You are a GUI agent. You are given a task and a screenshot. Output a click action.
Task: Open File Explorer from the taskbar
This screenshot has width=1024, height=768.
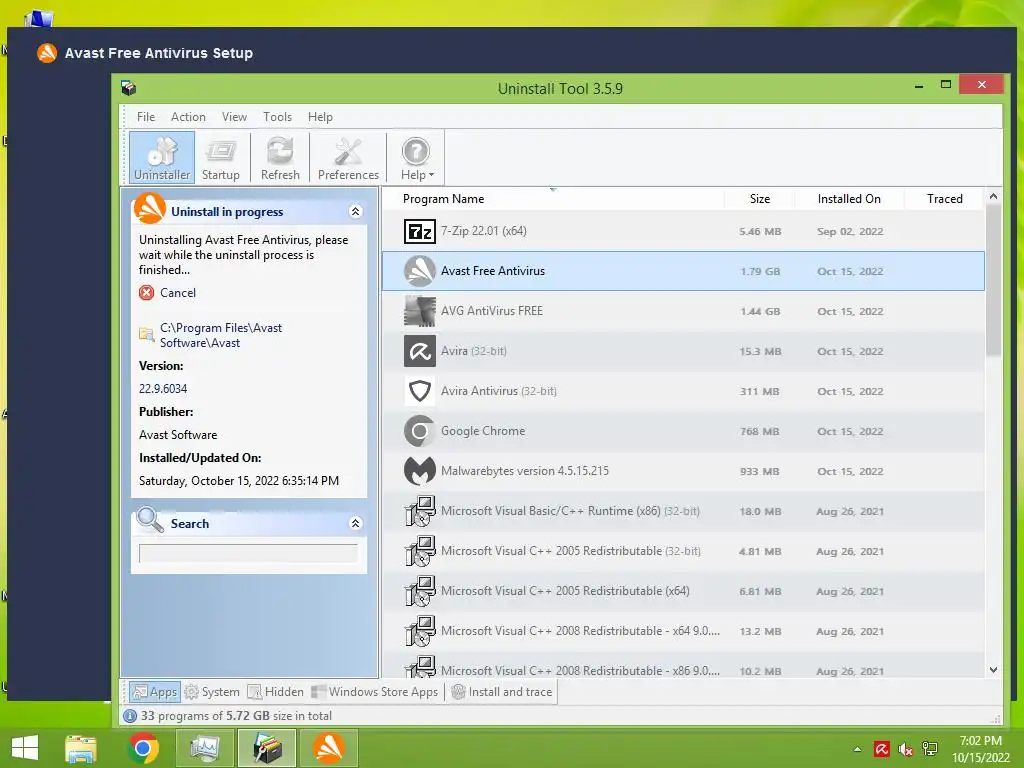[x=81, y=748]
